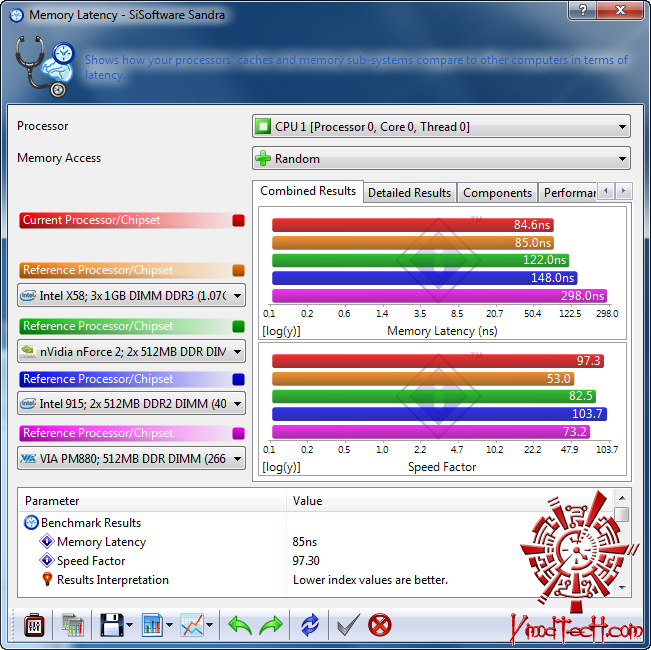The height and width of the screenshot is (650, 651).
Task: Expand the bar chart options arrow
Action: (x=169, y=625)
